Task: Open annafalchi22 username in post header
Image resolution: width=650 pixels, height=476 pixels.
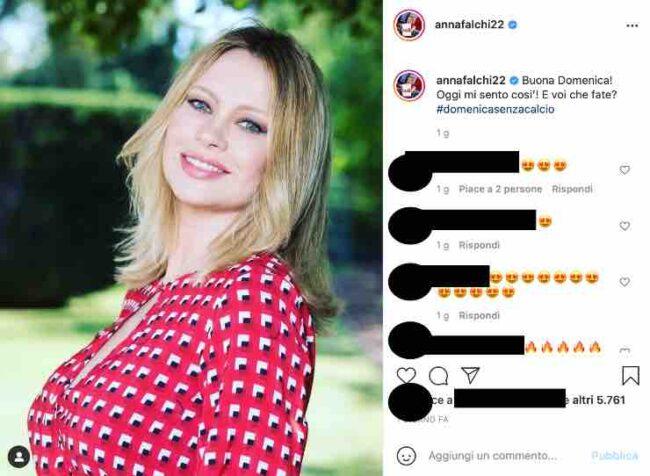Action: click(469, 25)
